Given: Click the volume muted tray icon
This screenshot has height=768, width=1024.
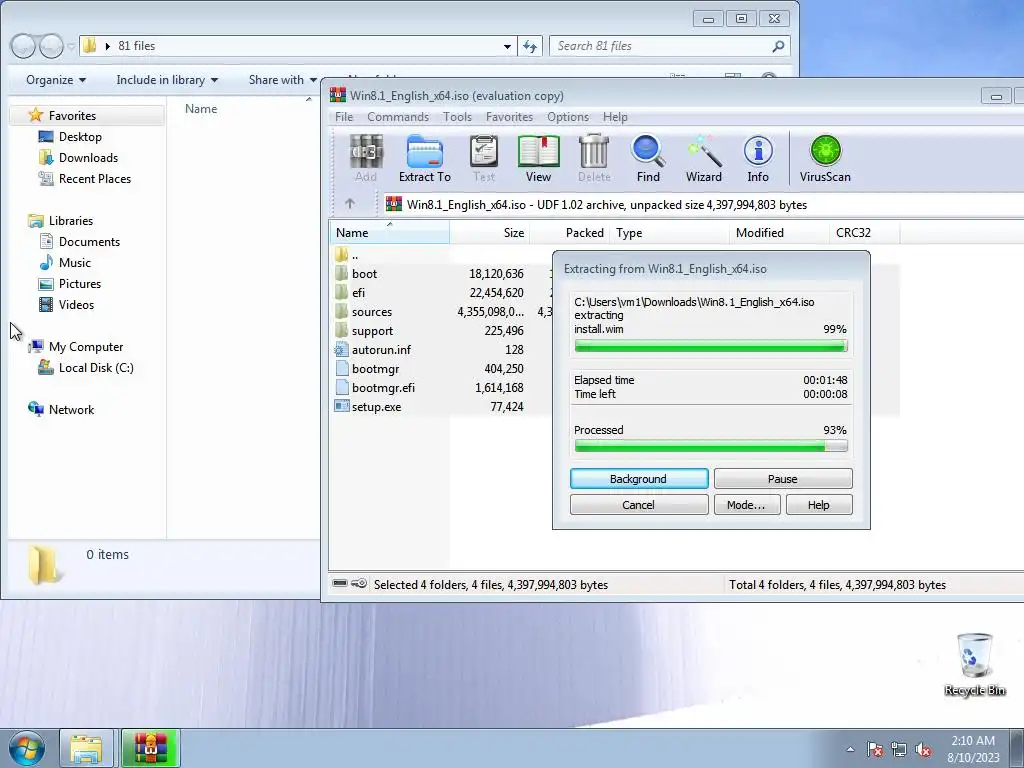Looking at the screenshot, I should pyautogui.click(x=923, y=750).
